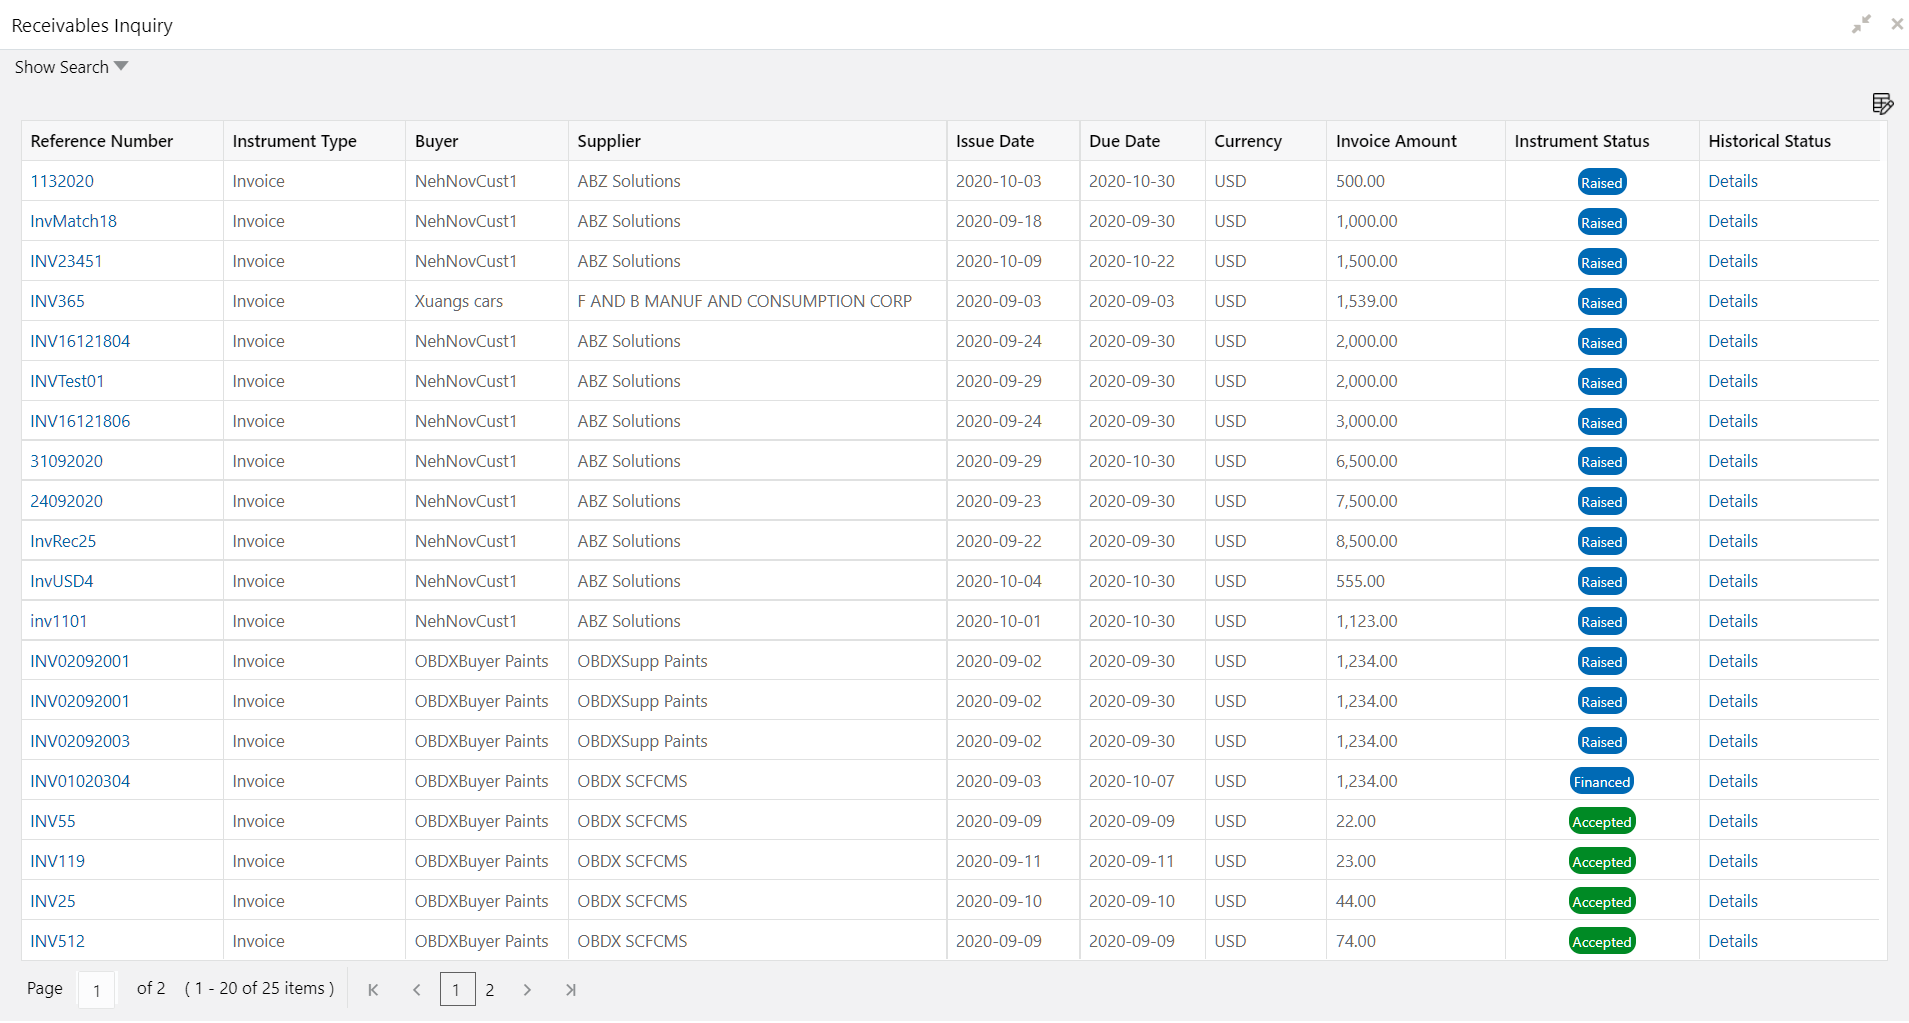The height and width of the screenshot is (1023, 1909).
Task: Jump to the last page arrow
Action: click(x=571, y=990)
